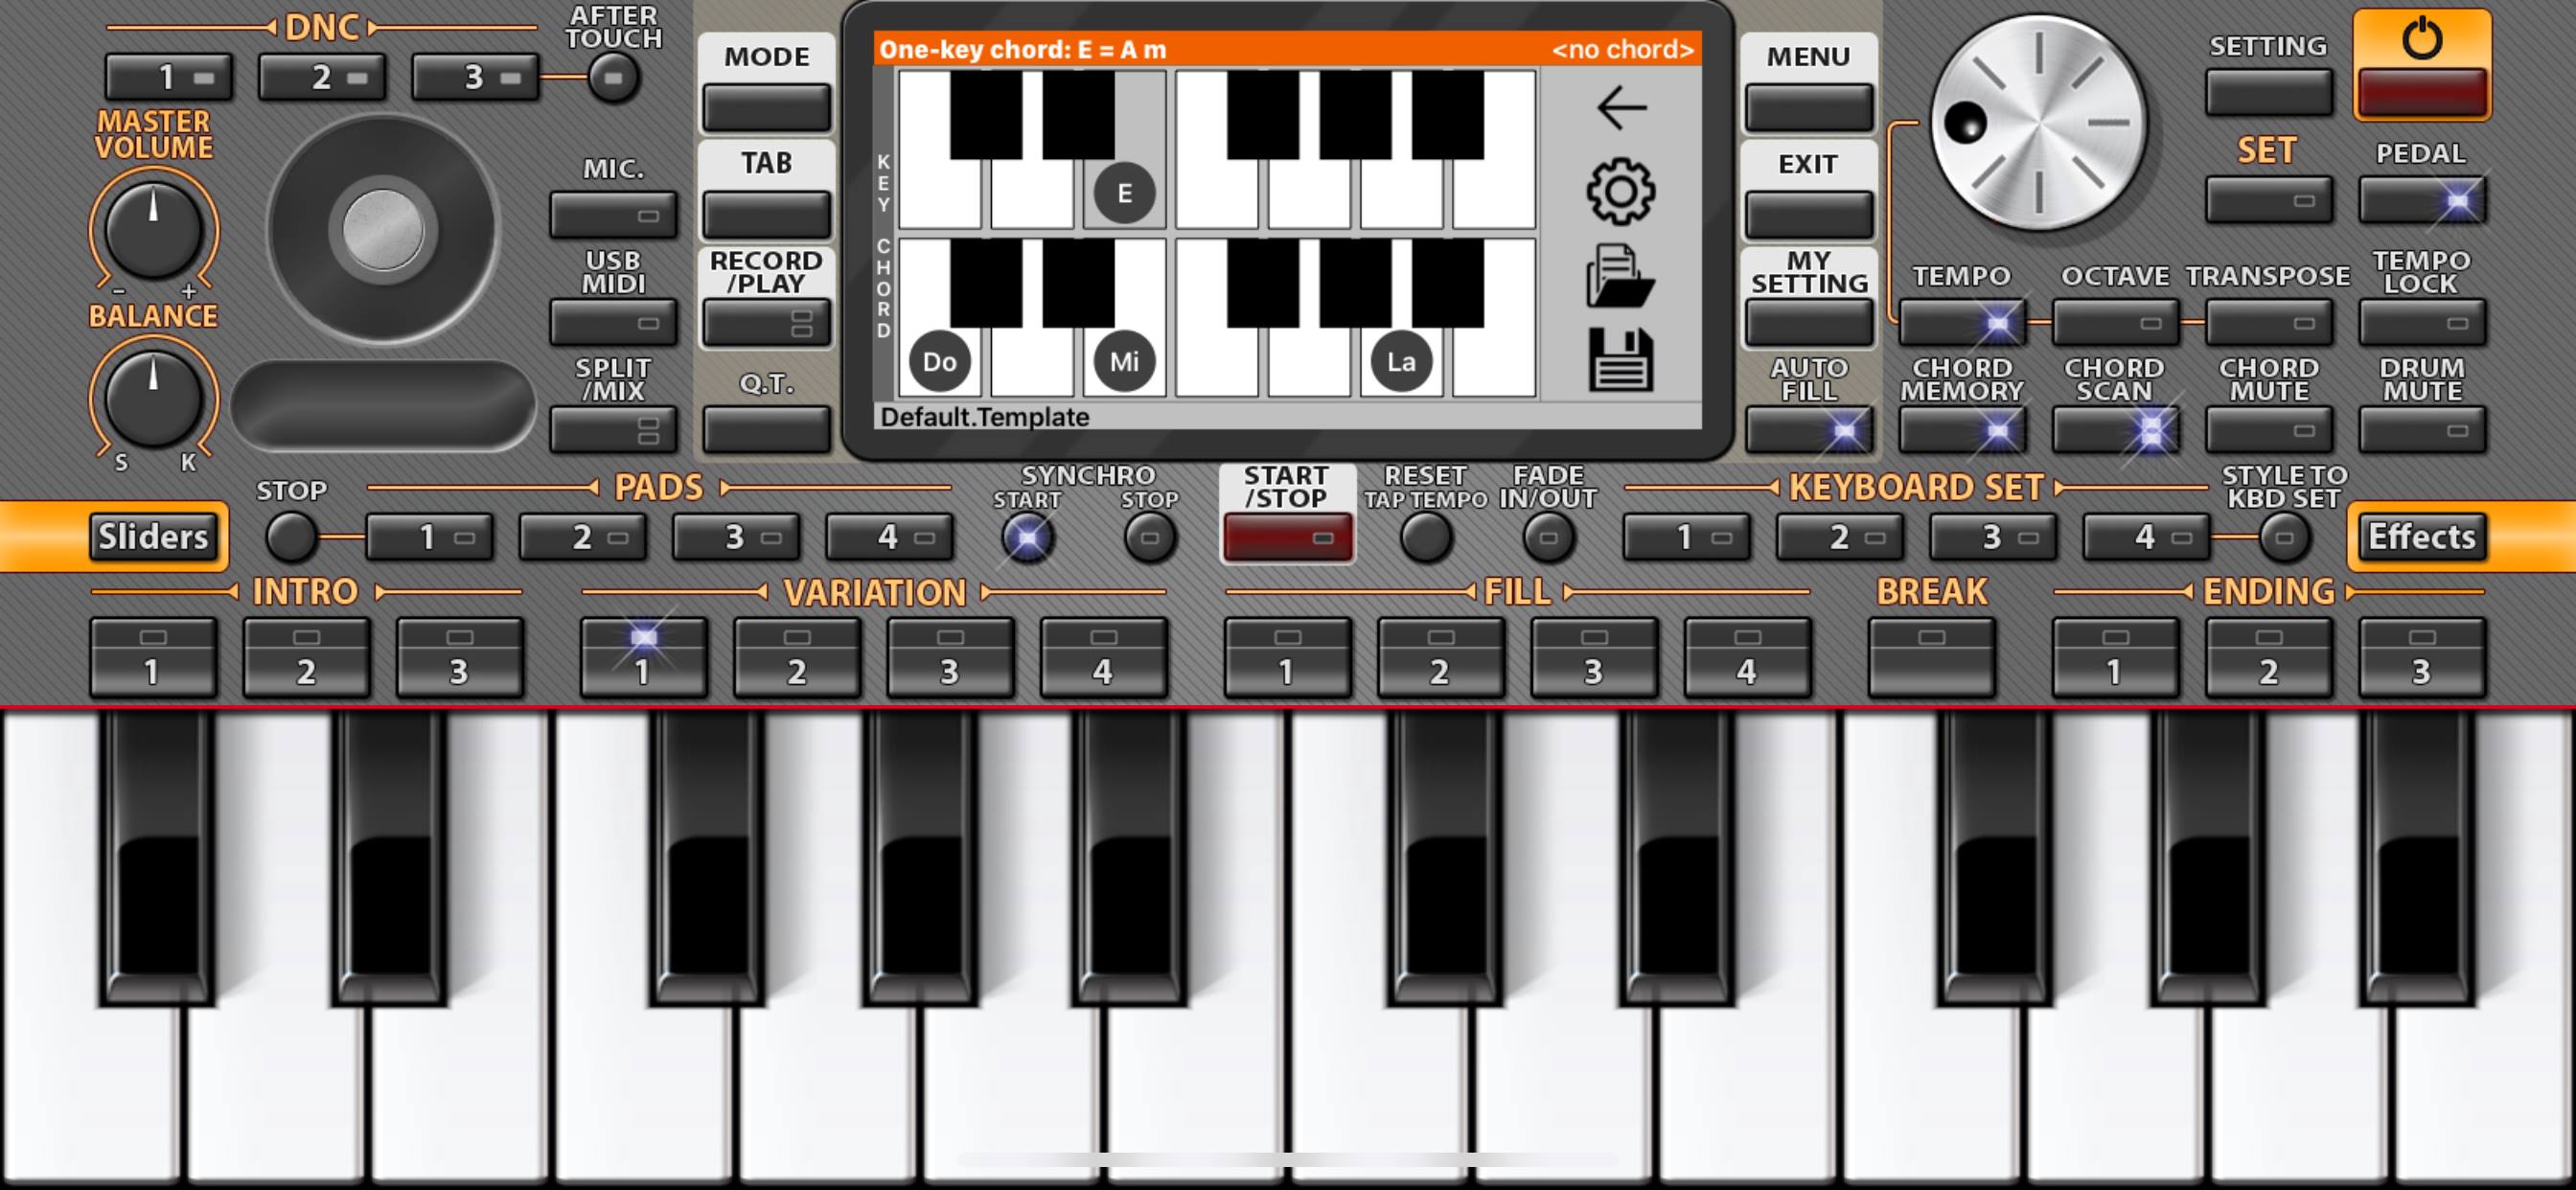The height and width of the screenshot is (1190, 2576).
Task: Toggle the Synchro Stop button
Action: (1149, 537)
